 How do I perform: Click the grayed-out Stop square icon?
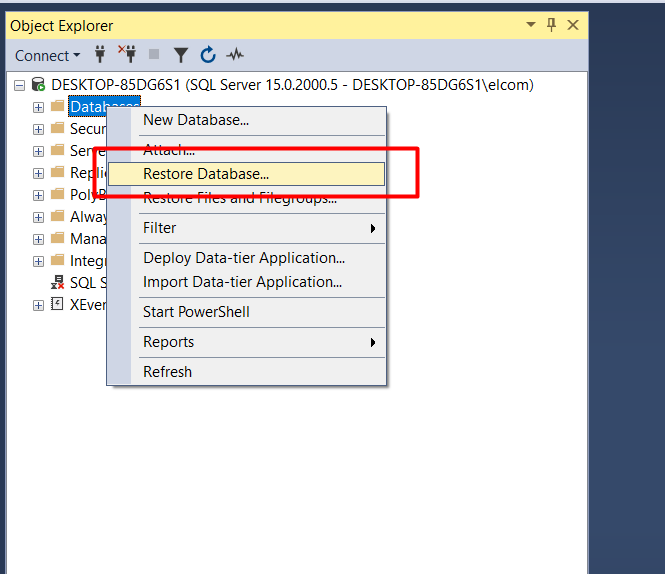[154, 55]
